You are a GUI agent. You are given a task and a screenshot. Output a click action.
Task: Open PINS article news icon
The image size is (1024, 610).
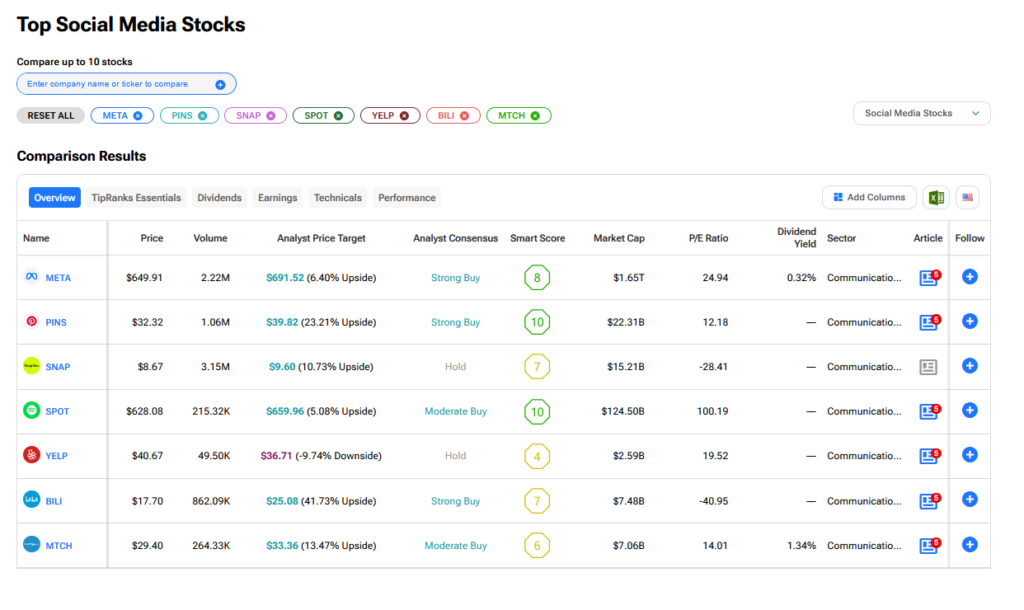(x=929, y=322)
